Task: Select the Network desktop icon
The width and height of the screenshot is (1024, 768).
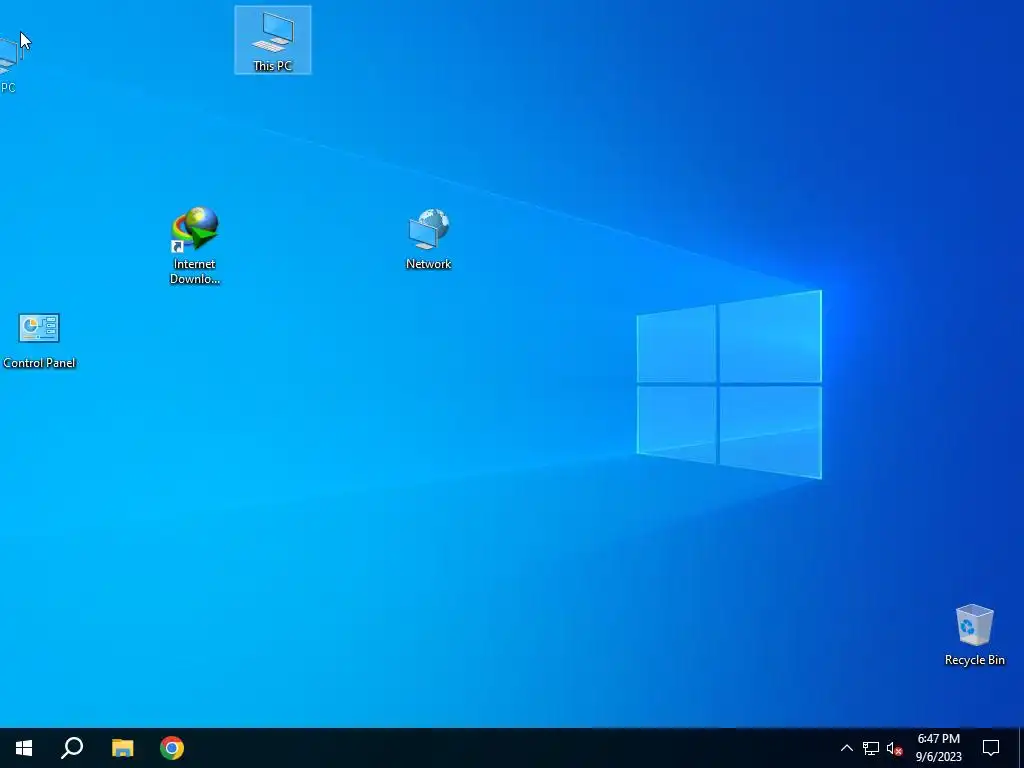Action: coord(428,239)
